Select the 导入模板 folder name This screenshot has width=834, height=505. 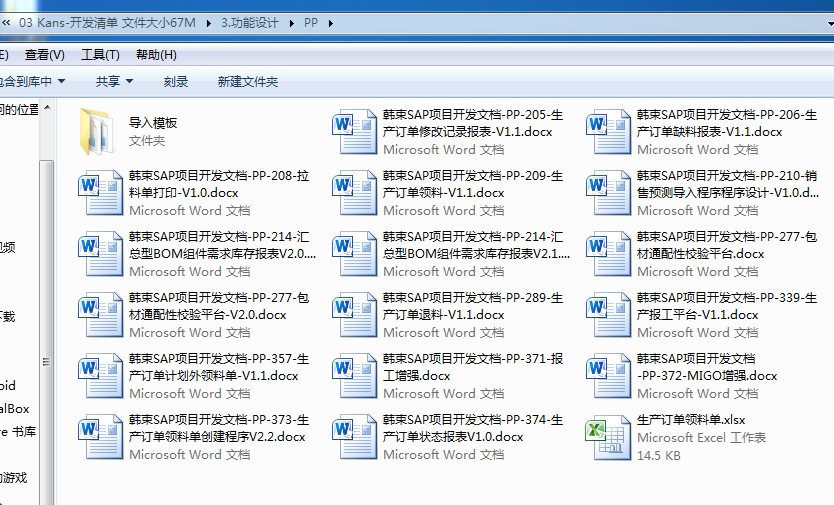click(153, 123)
